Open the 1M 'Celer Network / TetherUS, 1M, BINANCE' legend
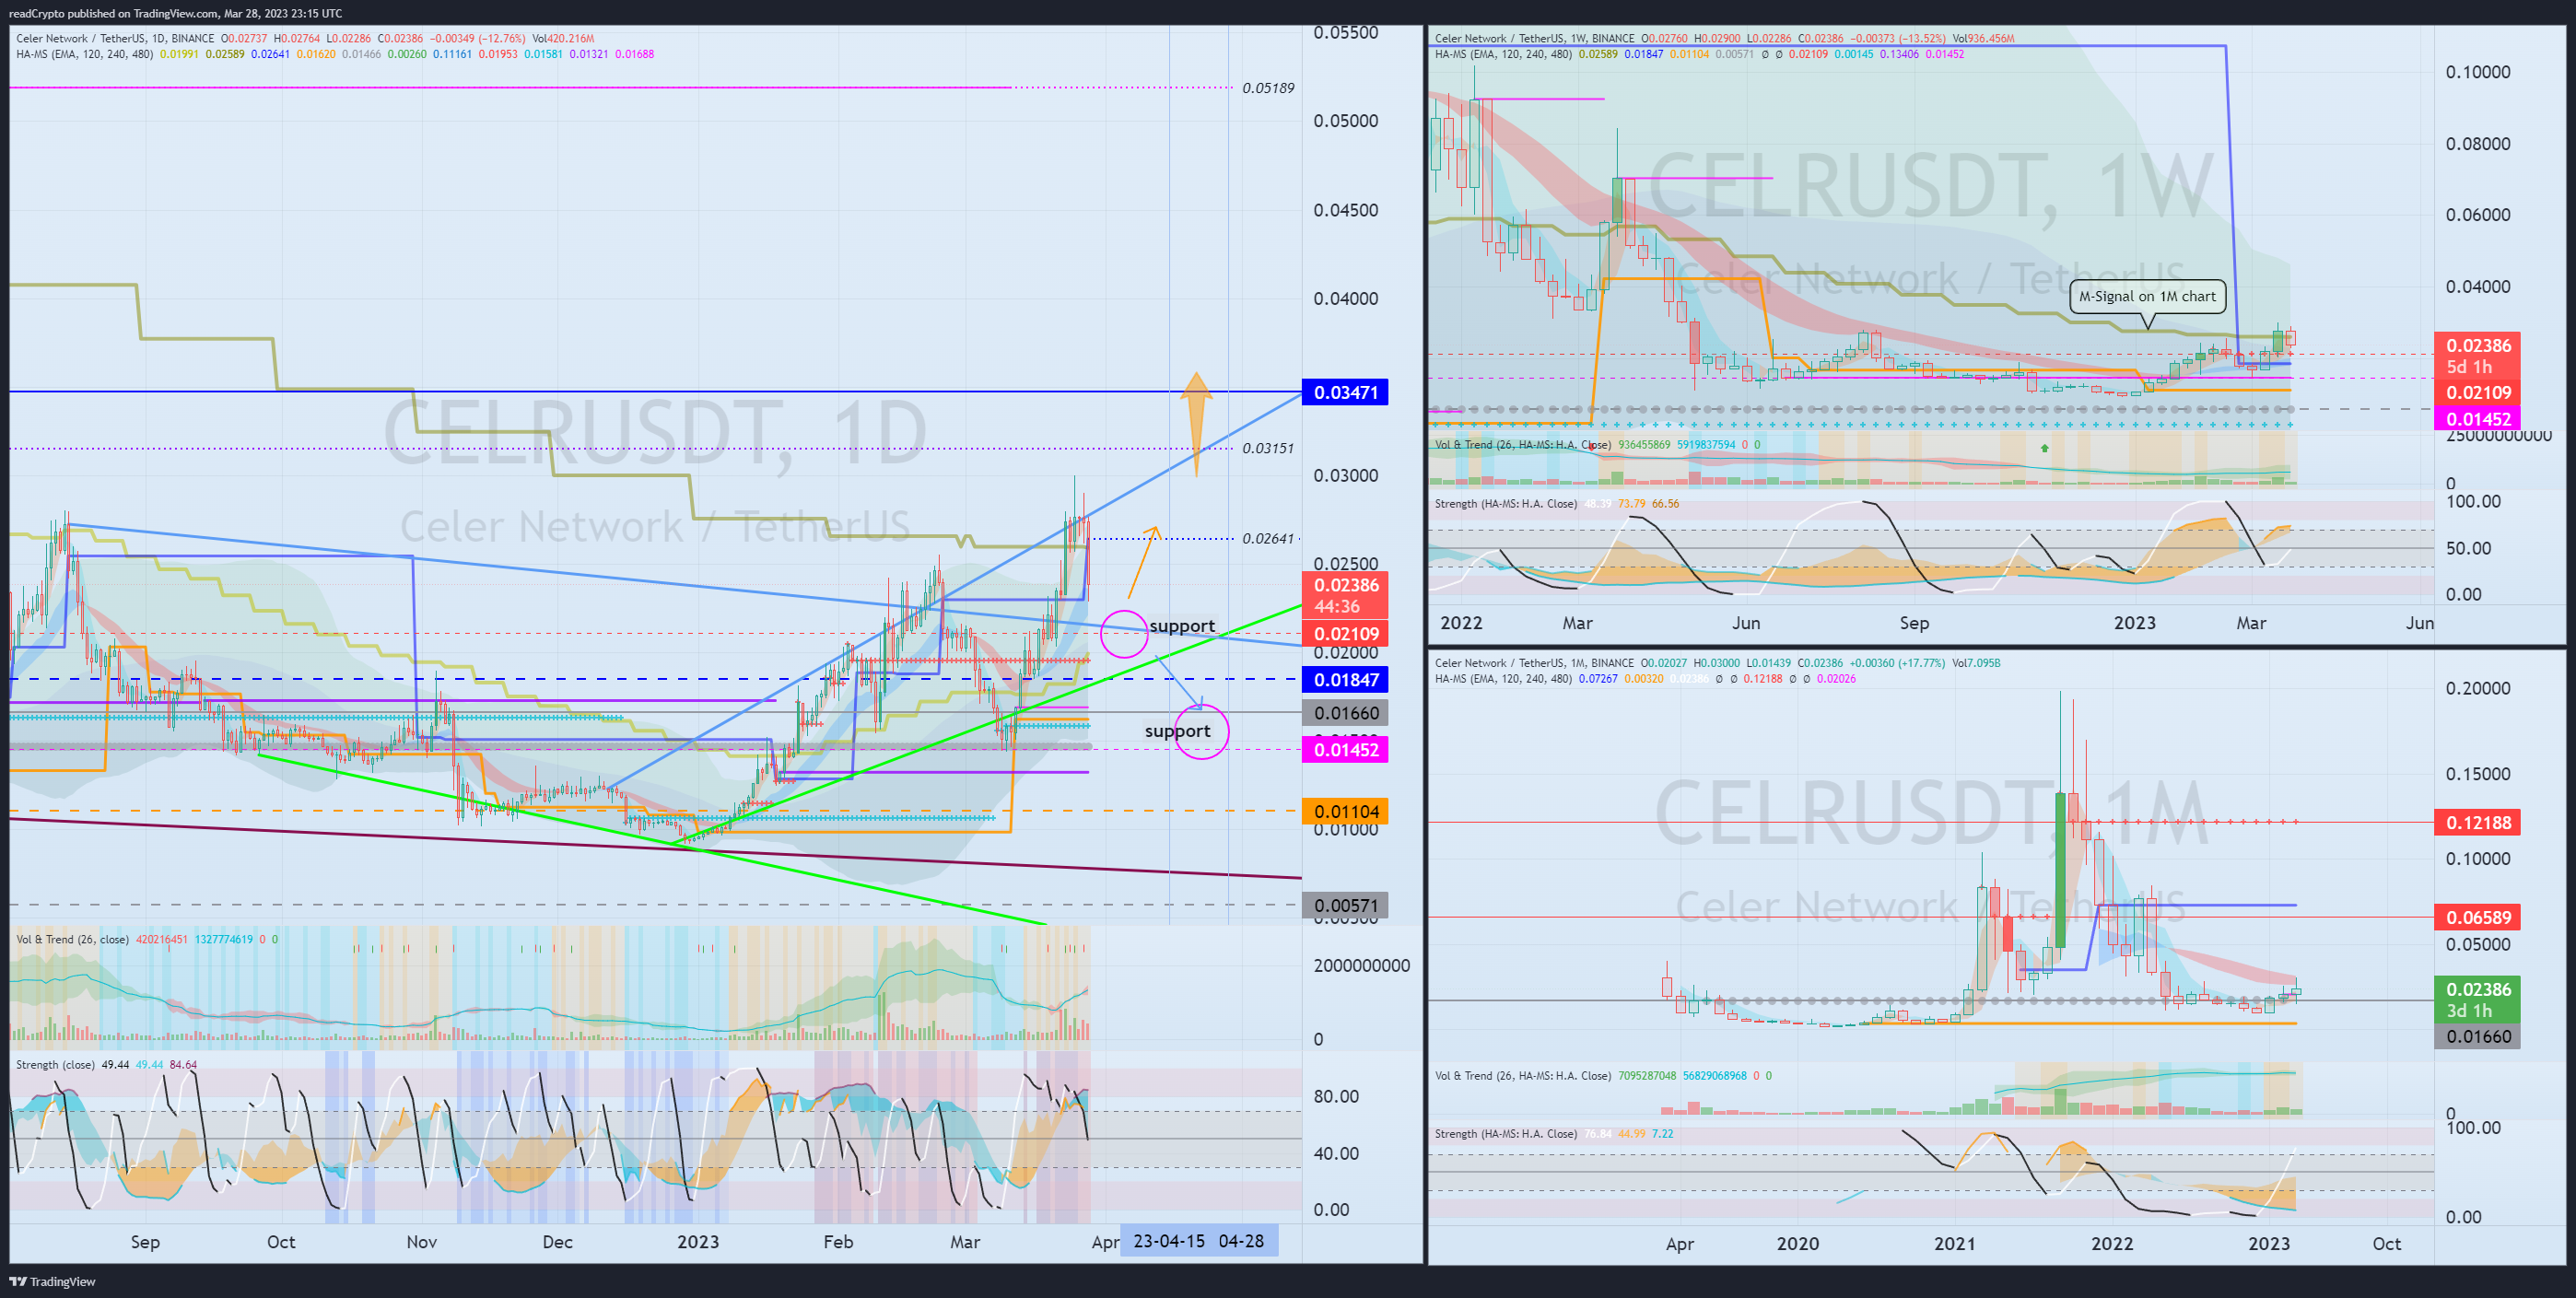The width and height of the screenshot is (2576, 1298). tap(1534, 663)
